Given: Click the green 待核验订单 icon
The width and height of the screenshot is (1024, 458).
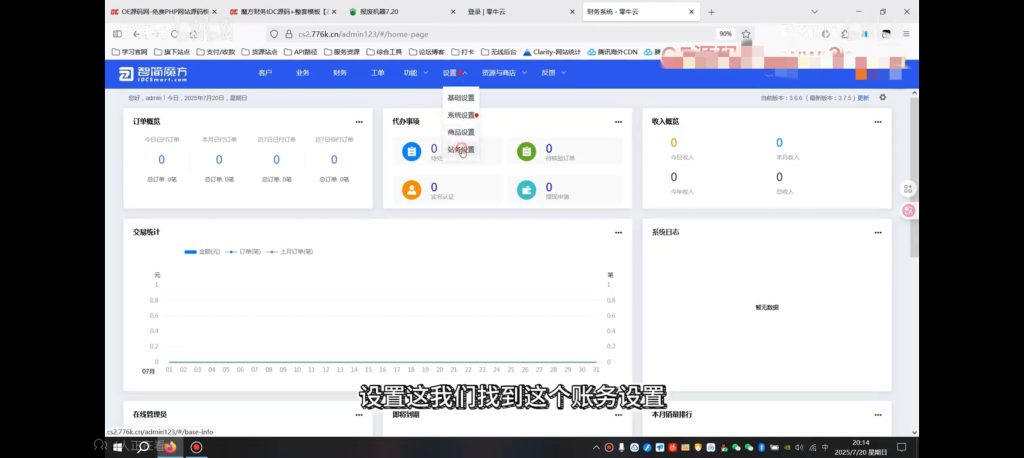Looking at the screenshot, I should point(527,151).
